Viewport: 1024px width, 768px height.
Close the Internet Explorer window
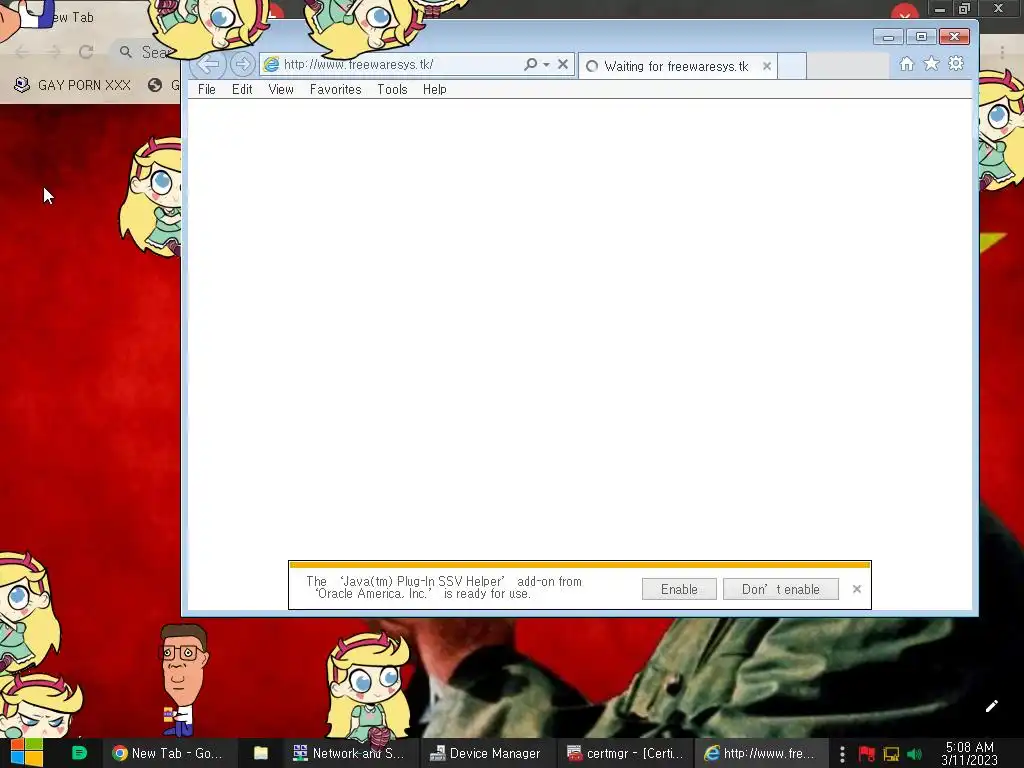click(954, 37)
